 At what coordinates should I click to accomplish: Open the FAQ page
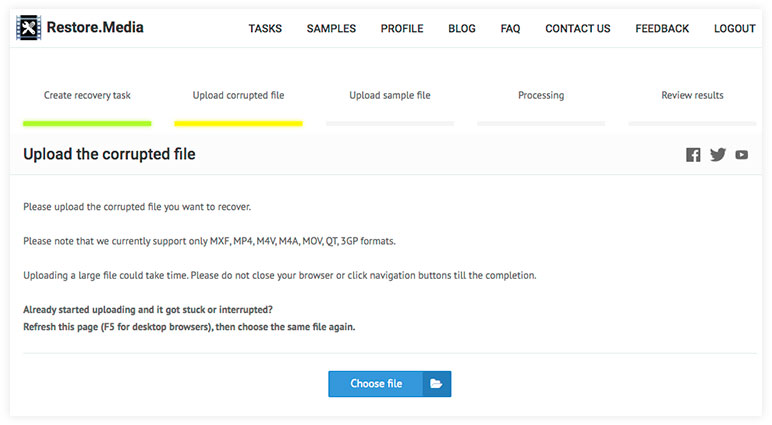click(x=510, y=29)
